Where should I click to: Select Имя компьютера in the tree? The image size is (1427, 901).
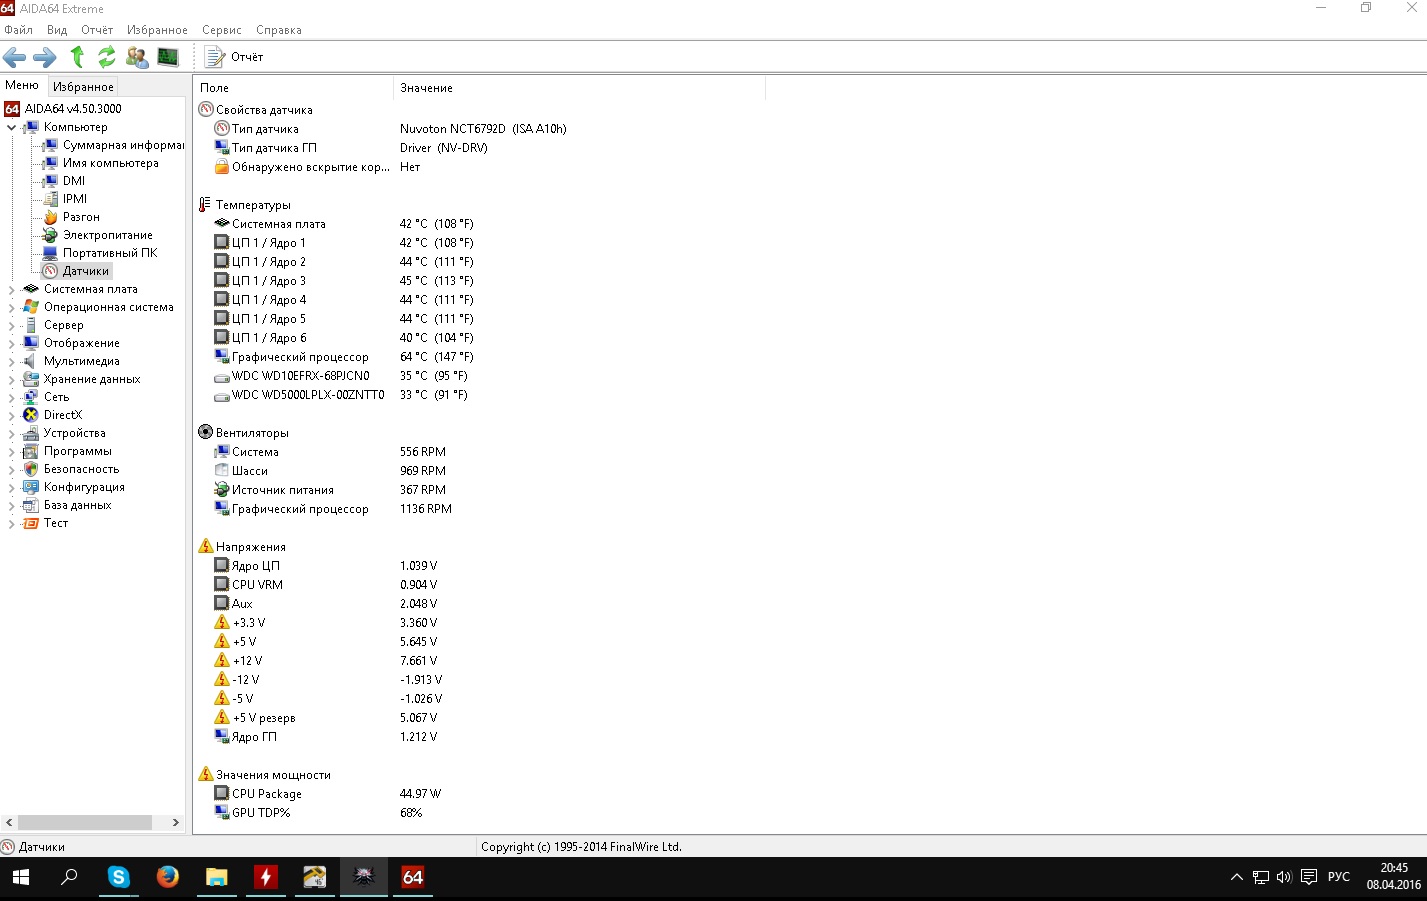111,163
